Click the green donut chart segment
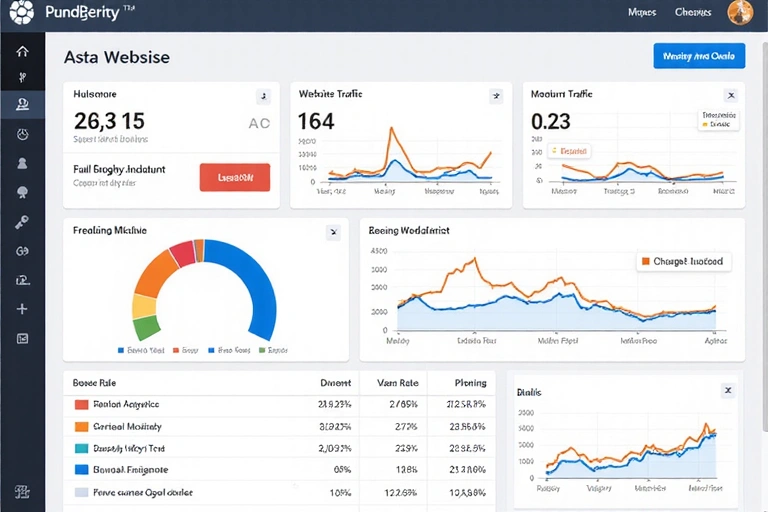This screenshot has height=512, width=768. [147, 328]
